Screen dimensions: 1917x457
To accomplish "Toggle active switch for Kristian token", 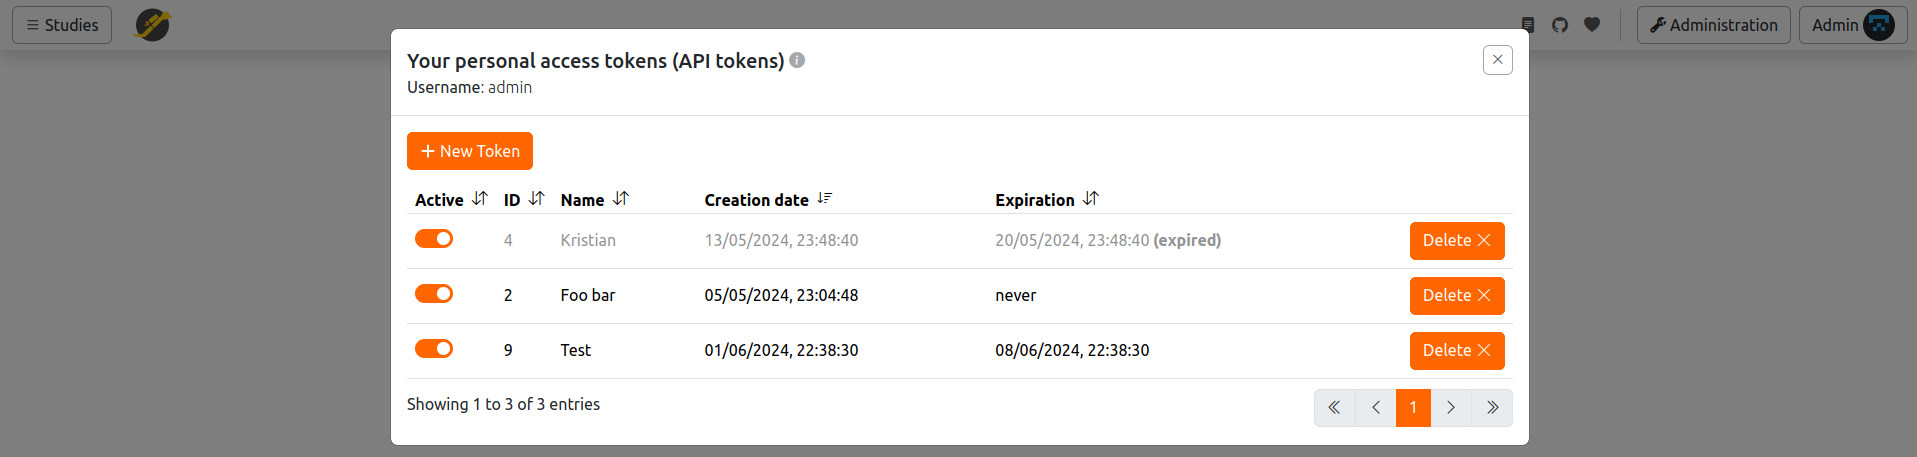I will (434, 239).
